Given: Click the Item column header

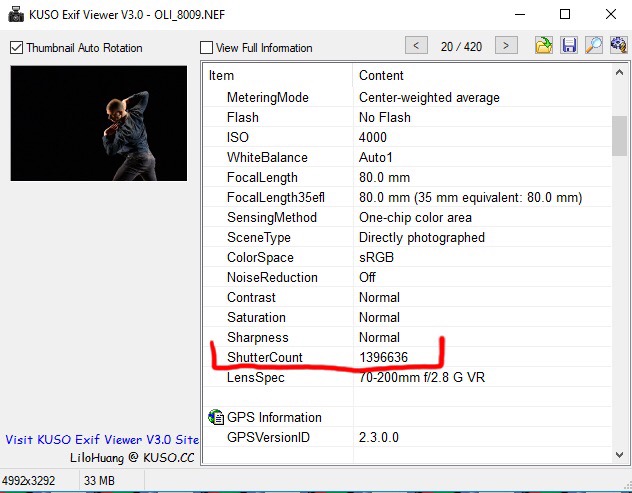Looking at the screenshot, I should [277, 75].
